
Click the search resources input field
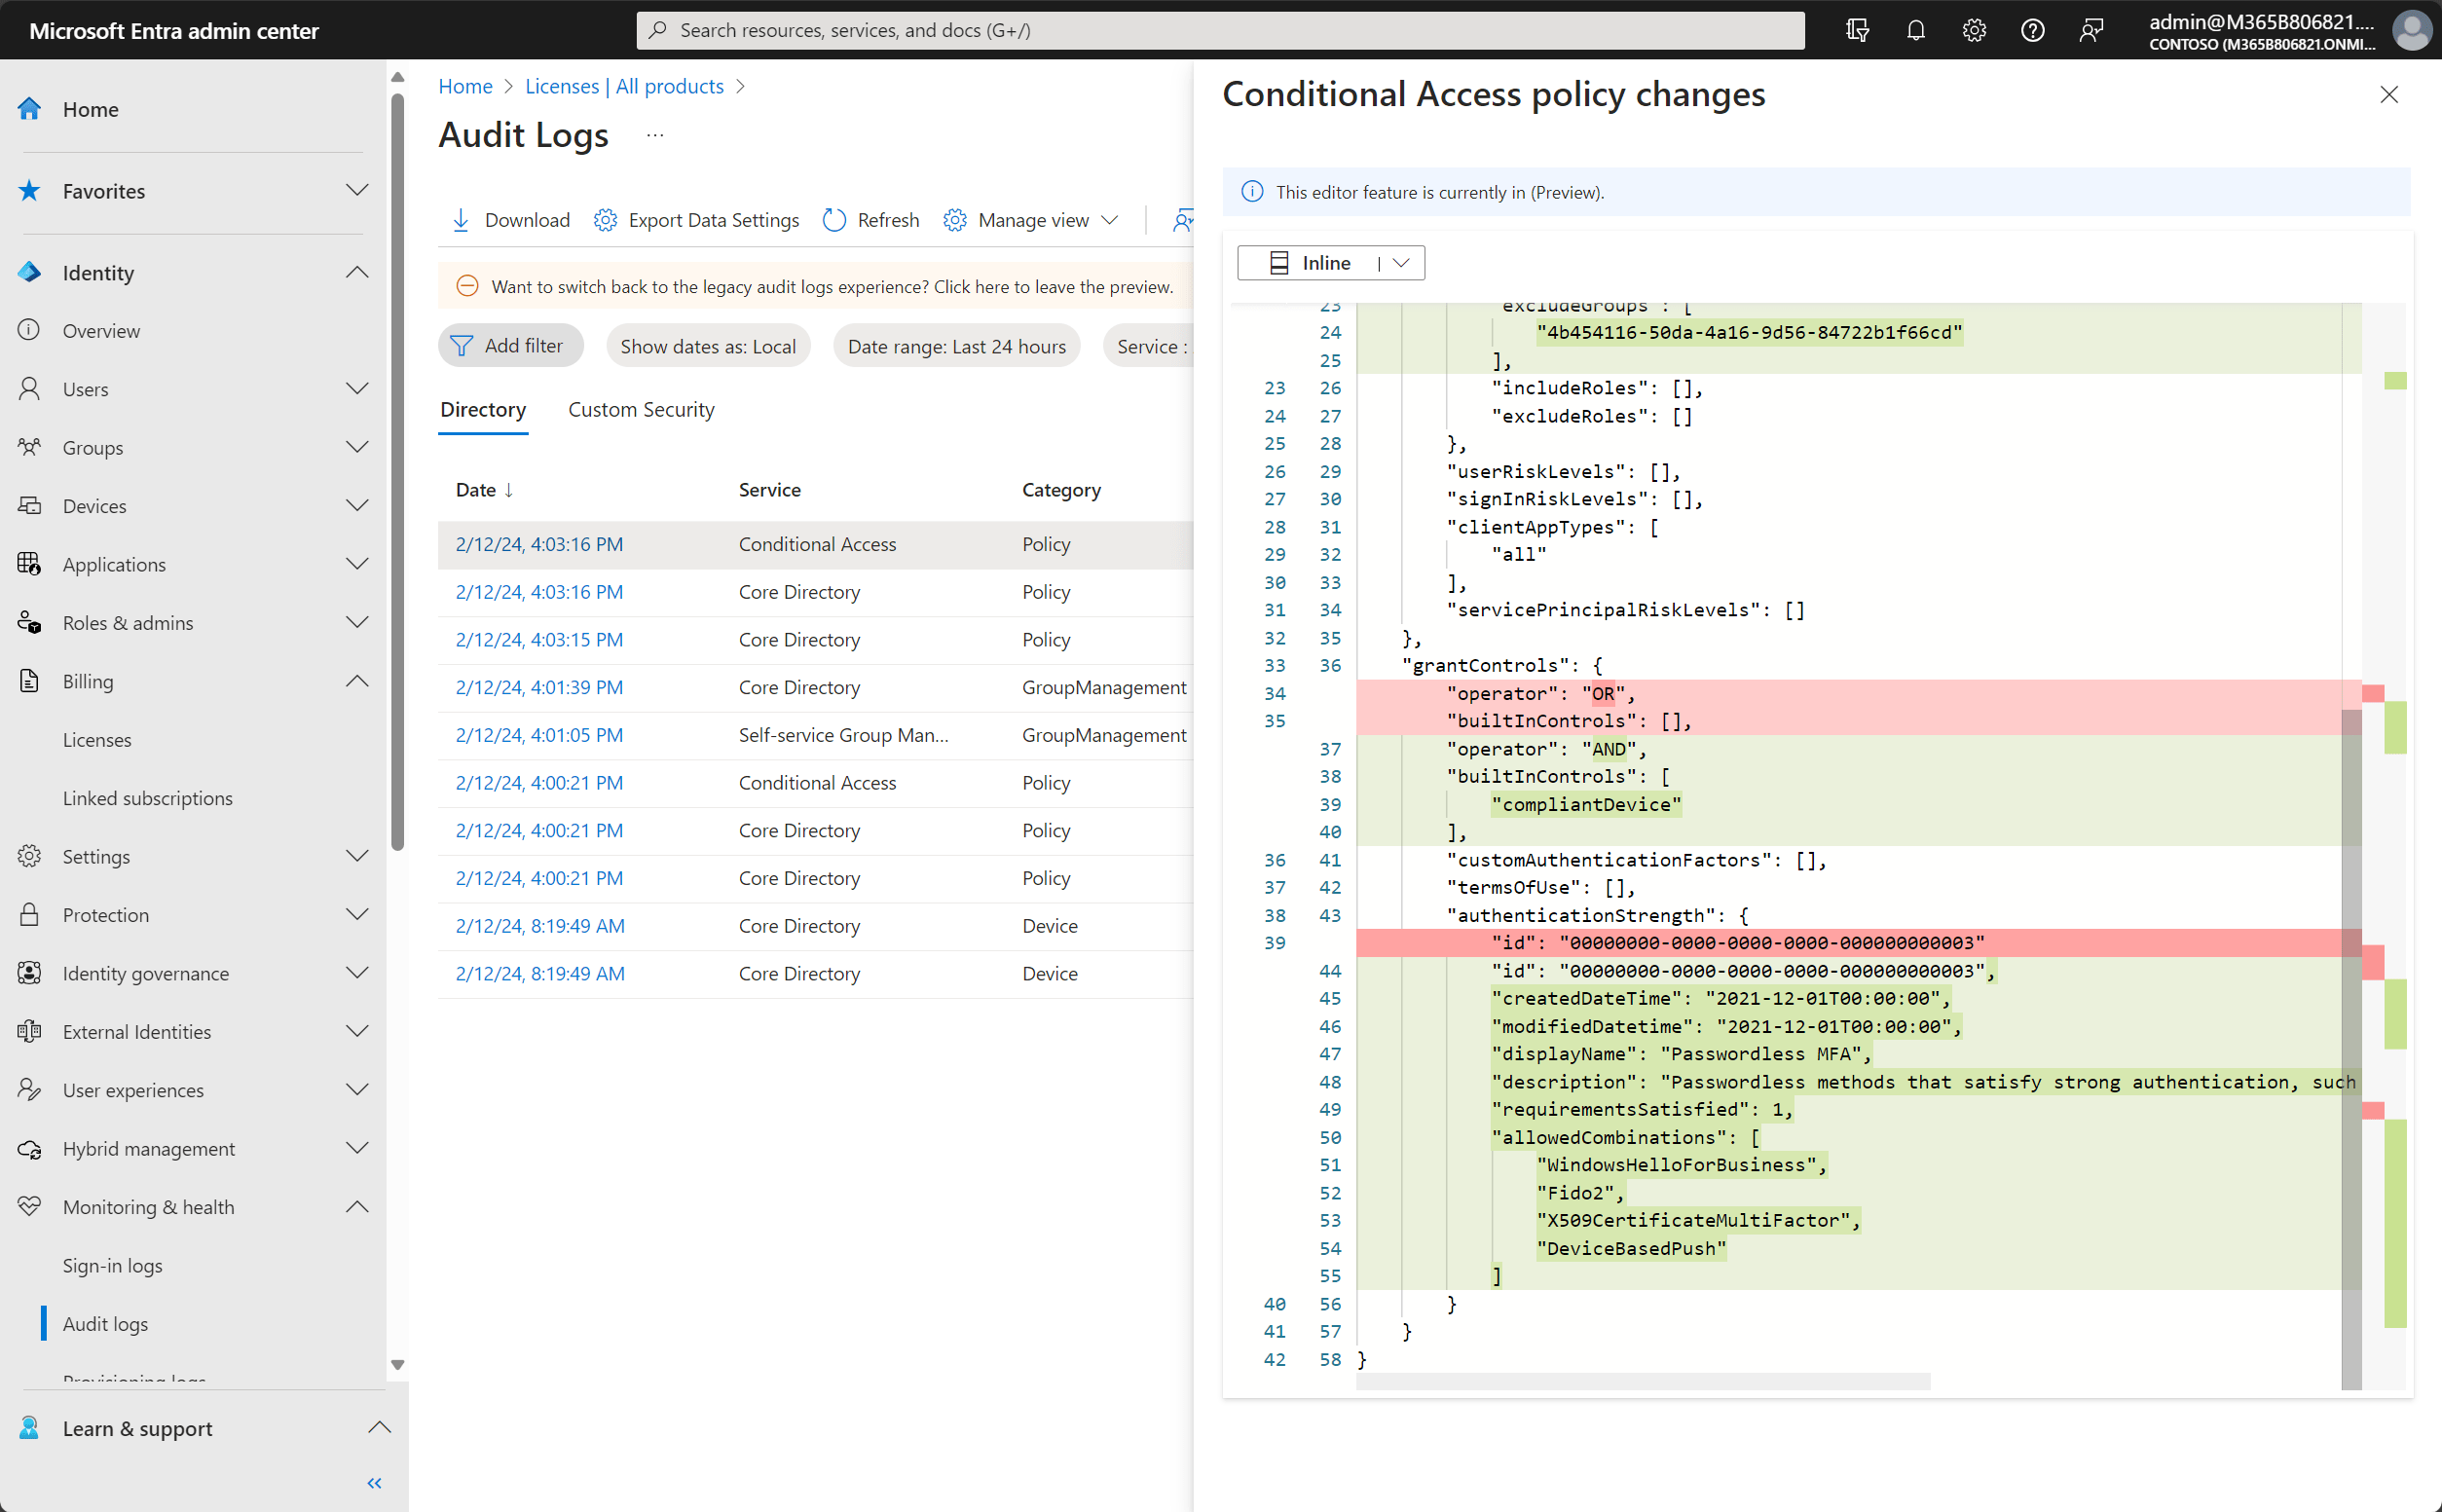click(1220, 30)
